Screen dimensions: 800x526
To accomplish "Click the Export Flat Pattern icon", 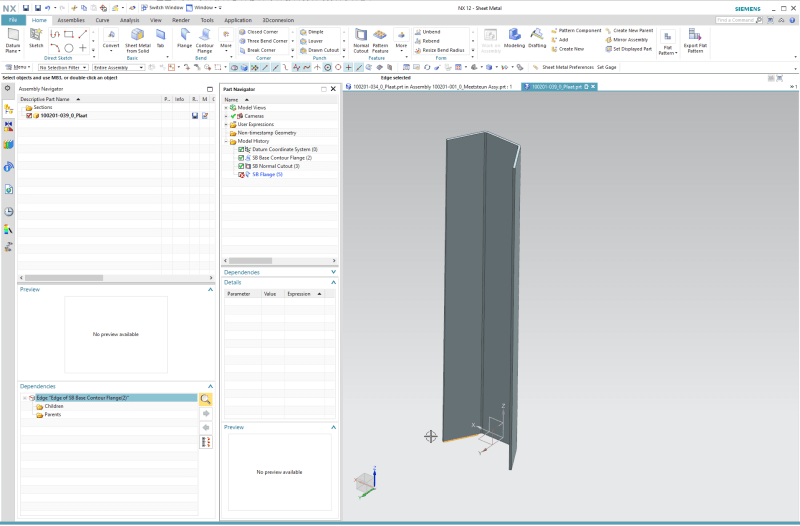I will tap(695, 35).
